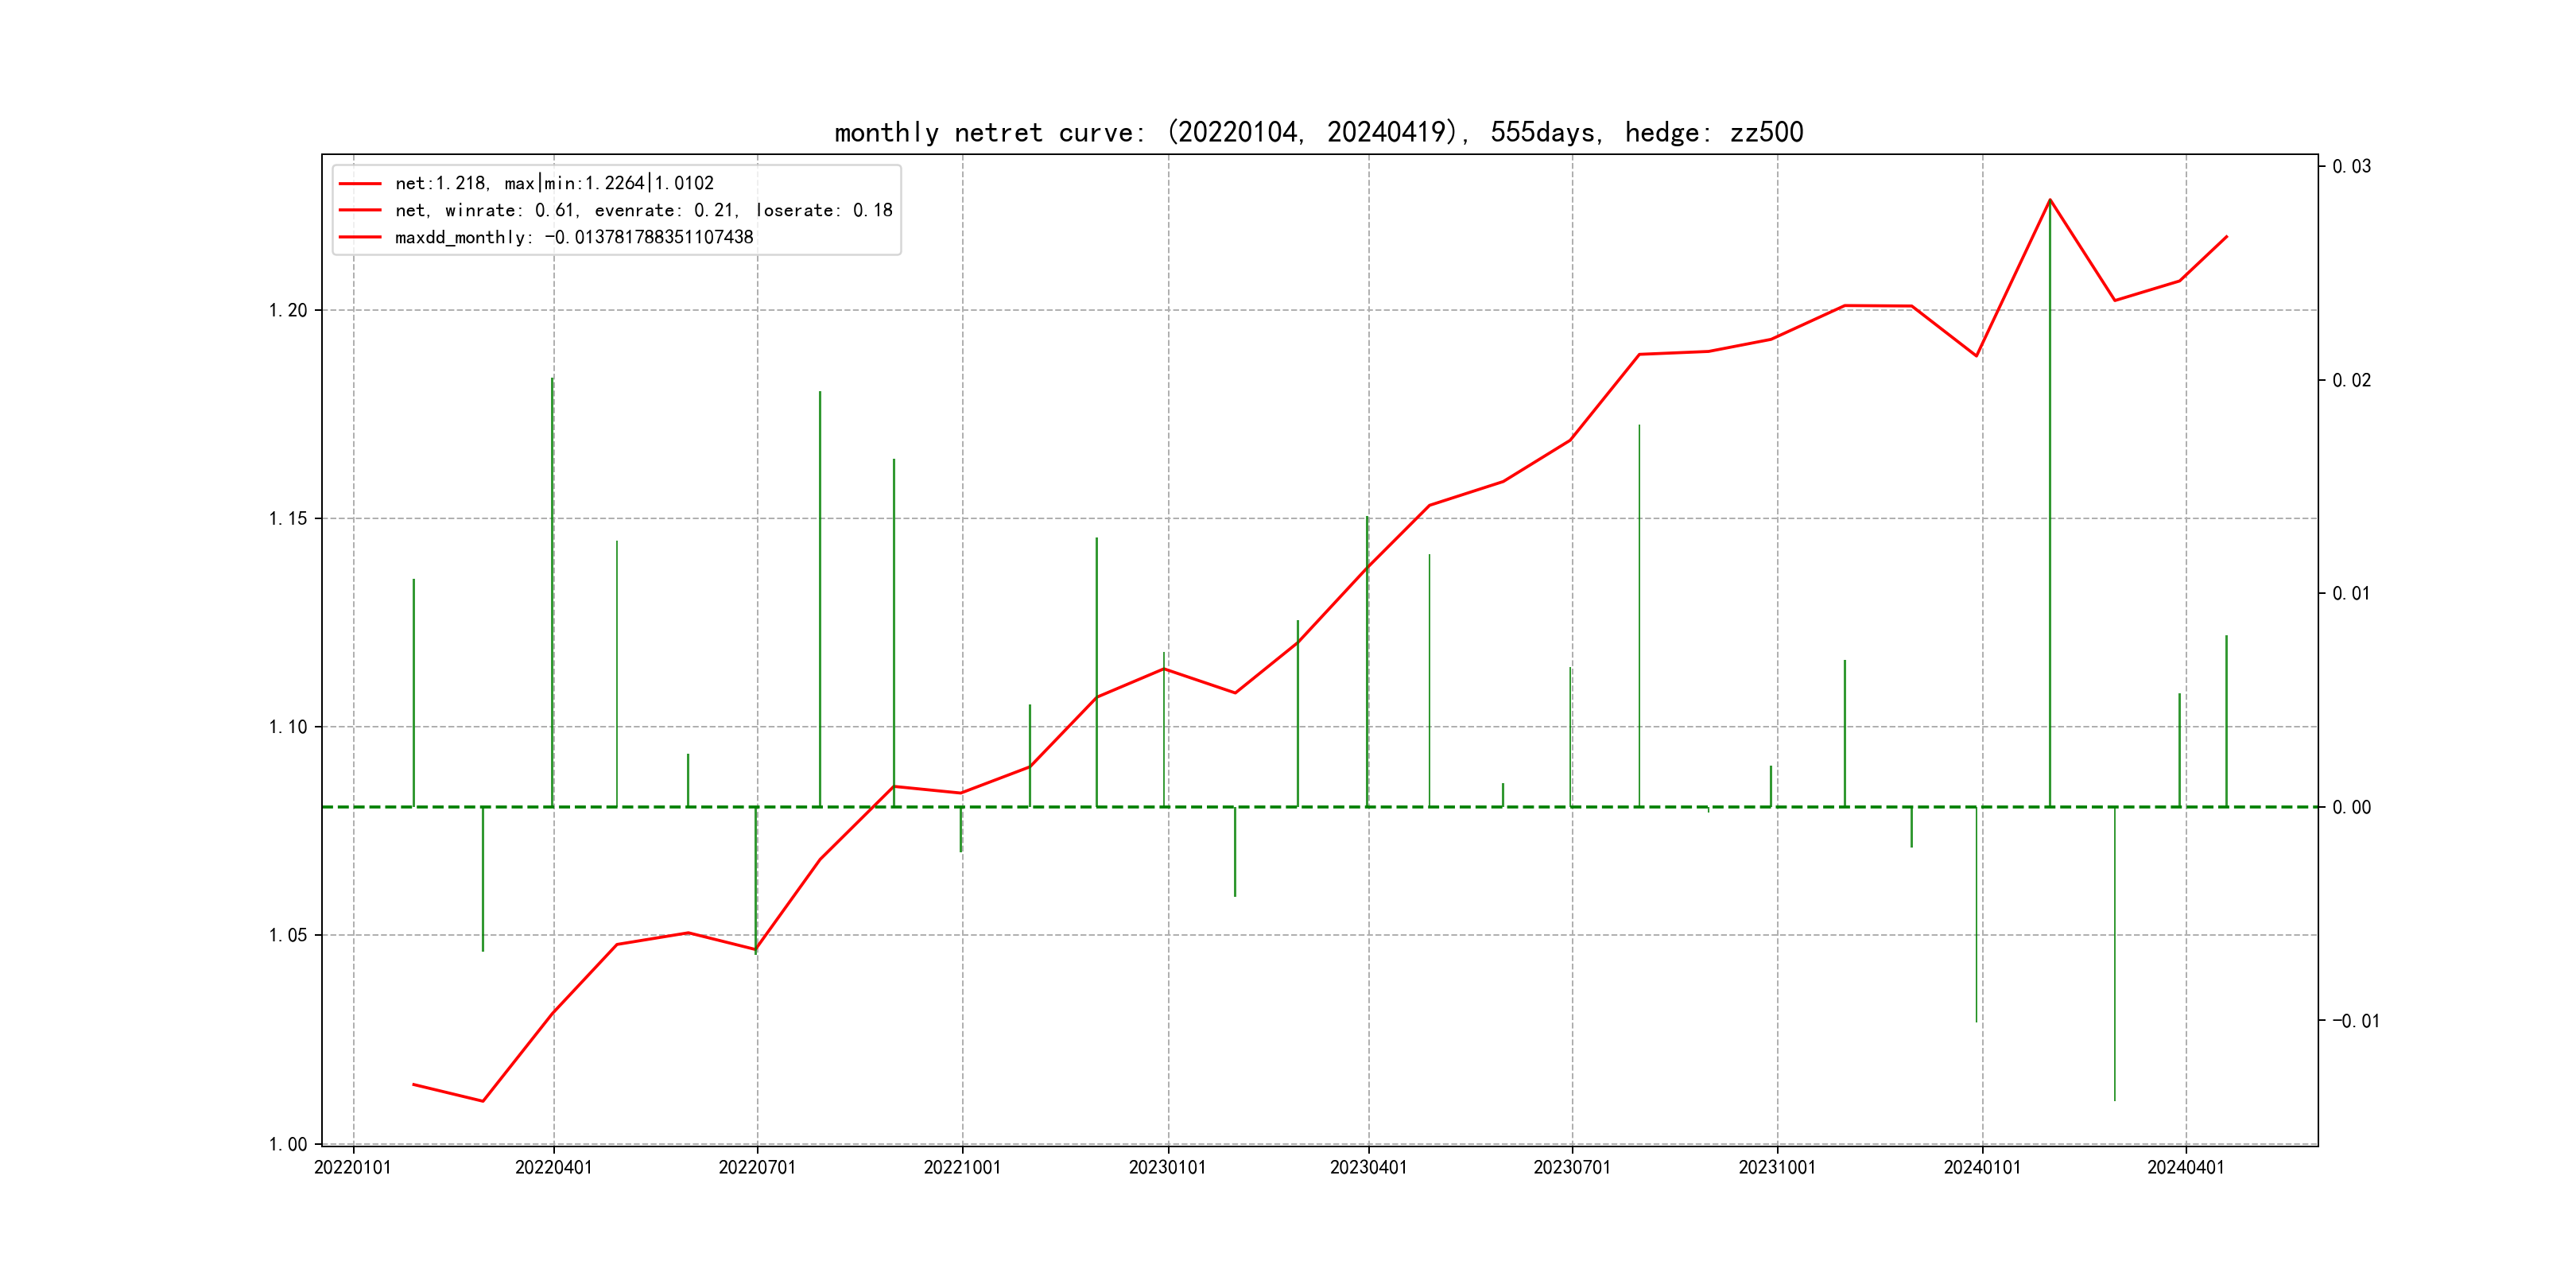The image size is (2576, 1288).
Task: Click the 20230101 x-axis tick label
Action: click(1167, 1167)
